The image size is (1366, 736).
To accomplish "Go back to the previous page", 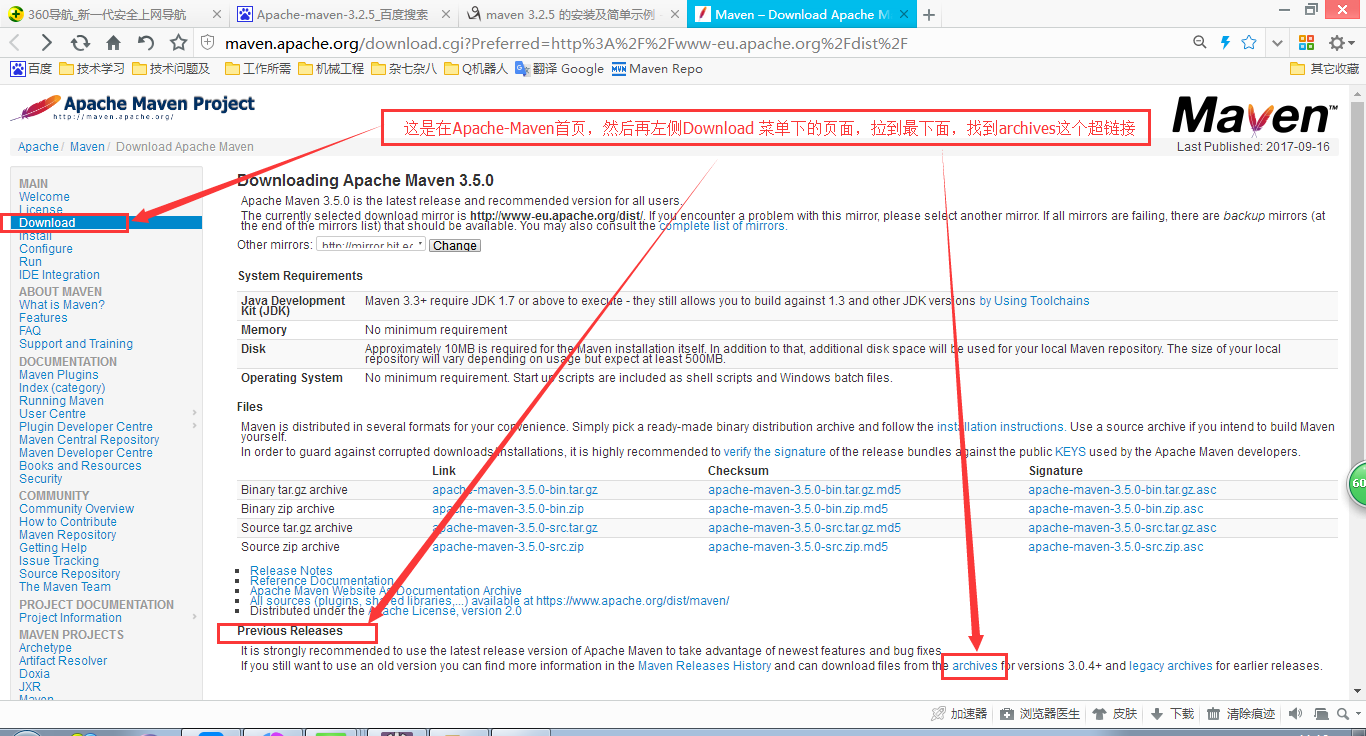I will point(15,43).
